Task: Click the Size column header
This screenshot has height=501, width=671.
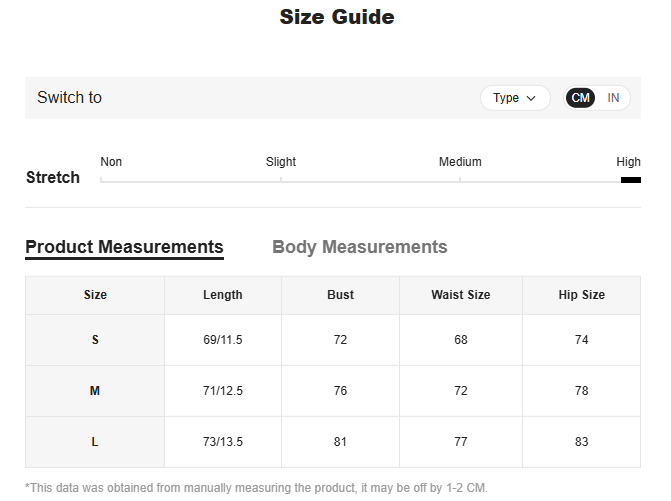Action: point(95,295)
